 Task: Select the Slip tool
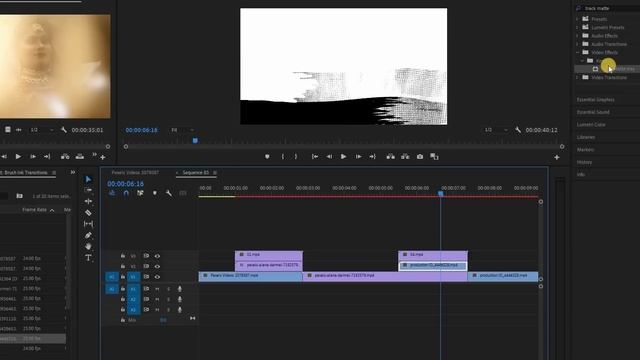pyautogui.click(x=88, y=224)
